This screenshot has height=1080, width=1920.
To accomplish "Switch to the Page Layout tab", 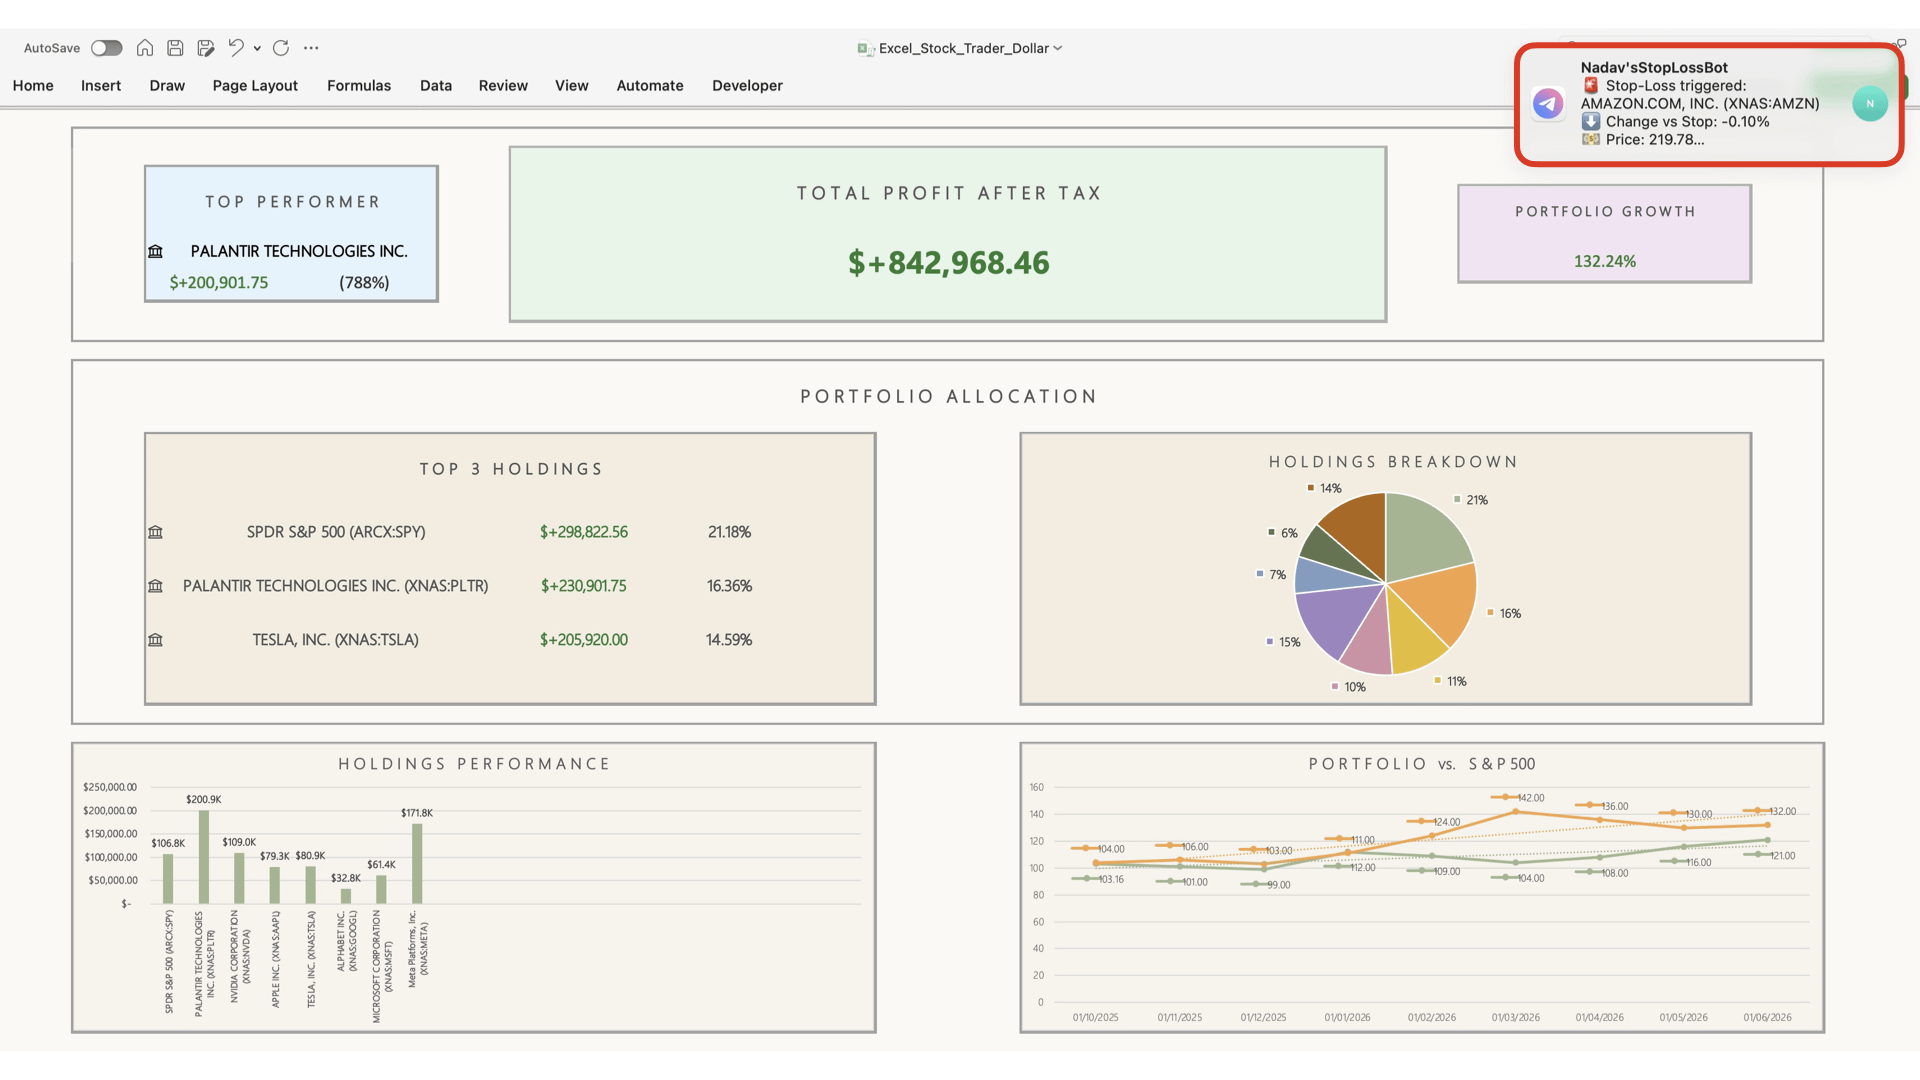I will pos(255,86).
